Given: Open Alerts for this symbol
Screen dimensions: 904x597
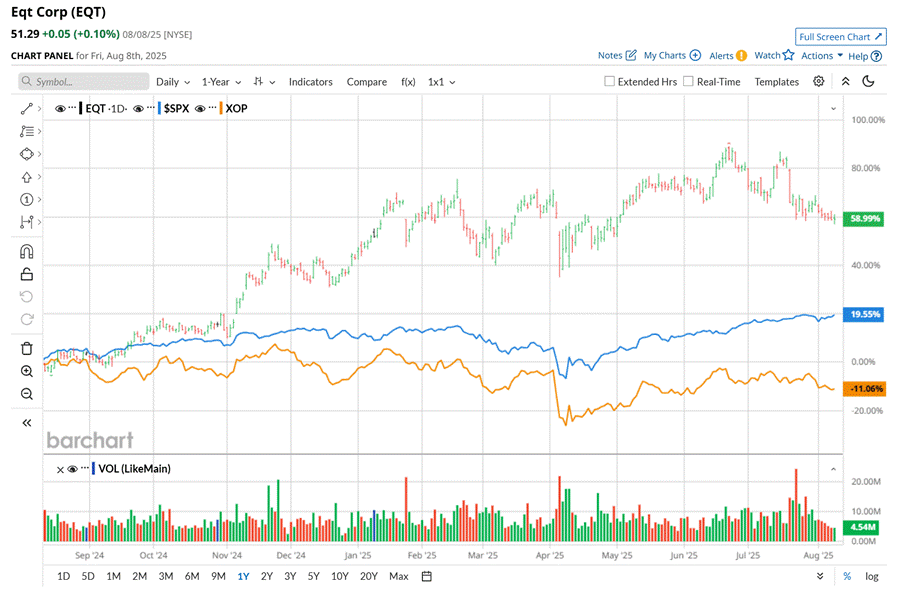Looking at the screenshot, I should click(x=728, y=55).
